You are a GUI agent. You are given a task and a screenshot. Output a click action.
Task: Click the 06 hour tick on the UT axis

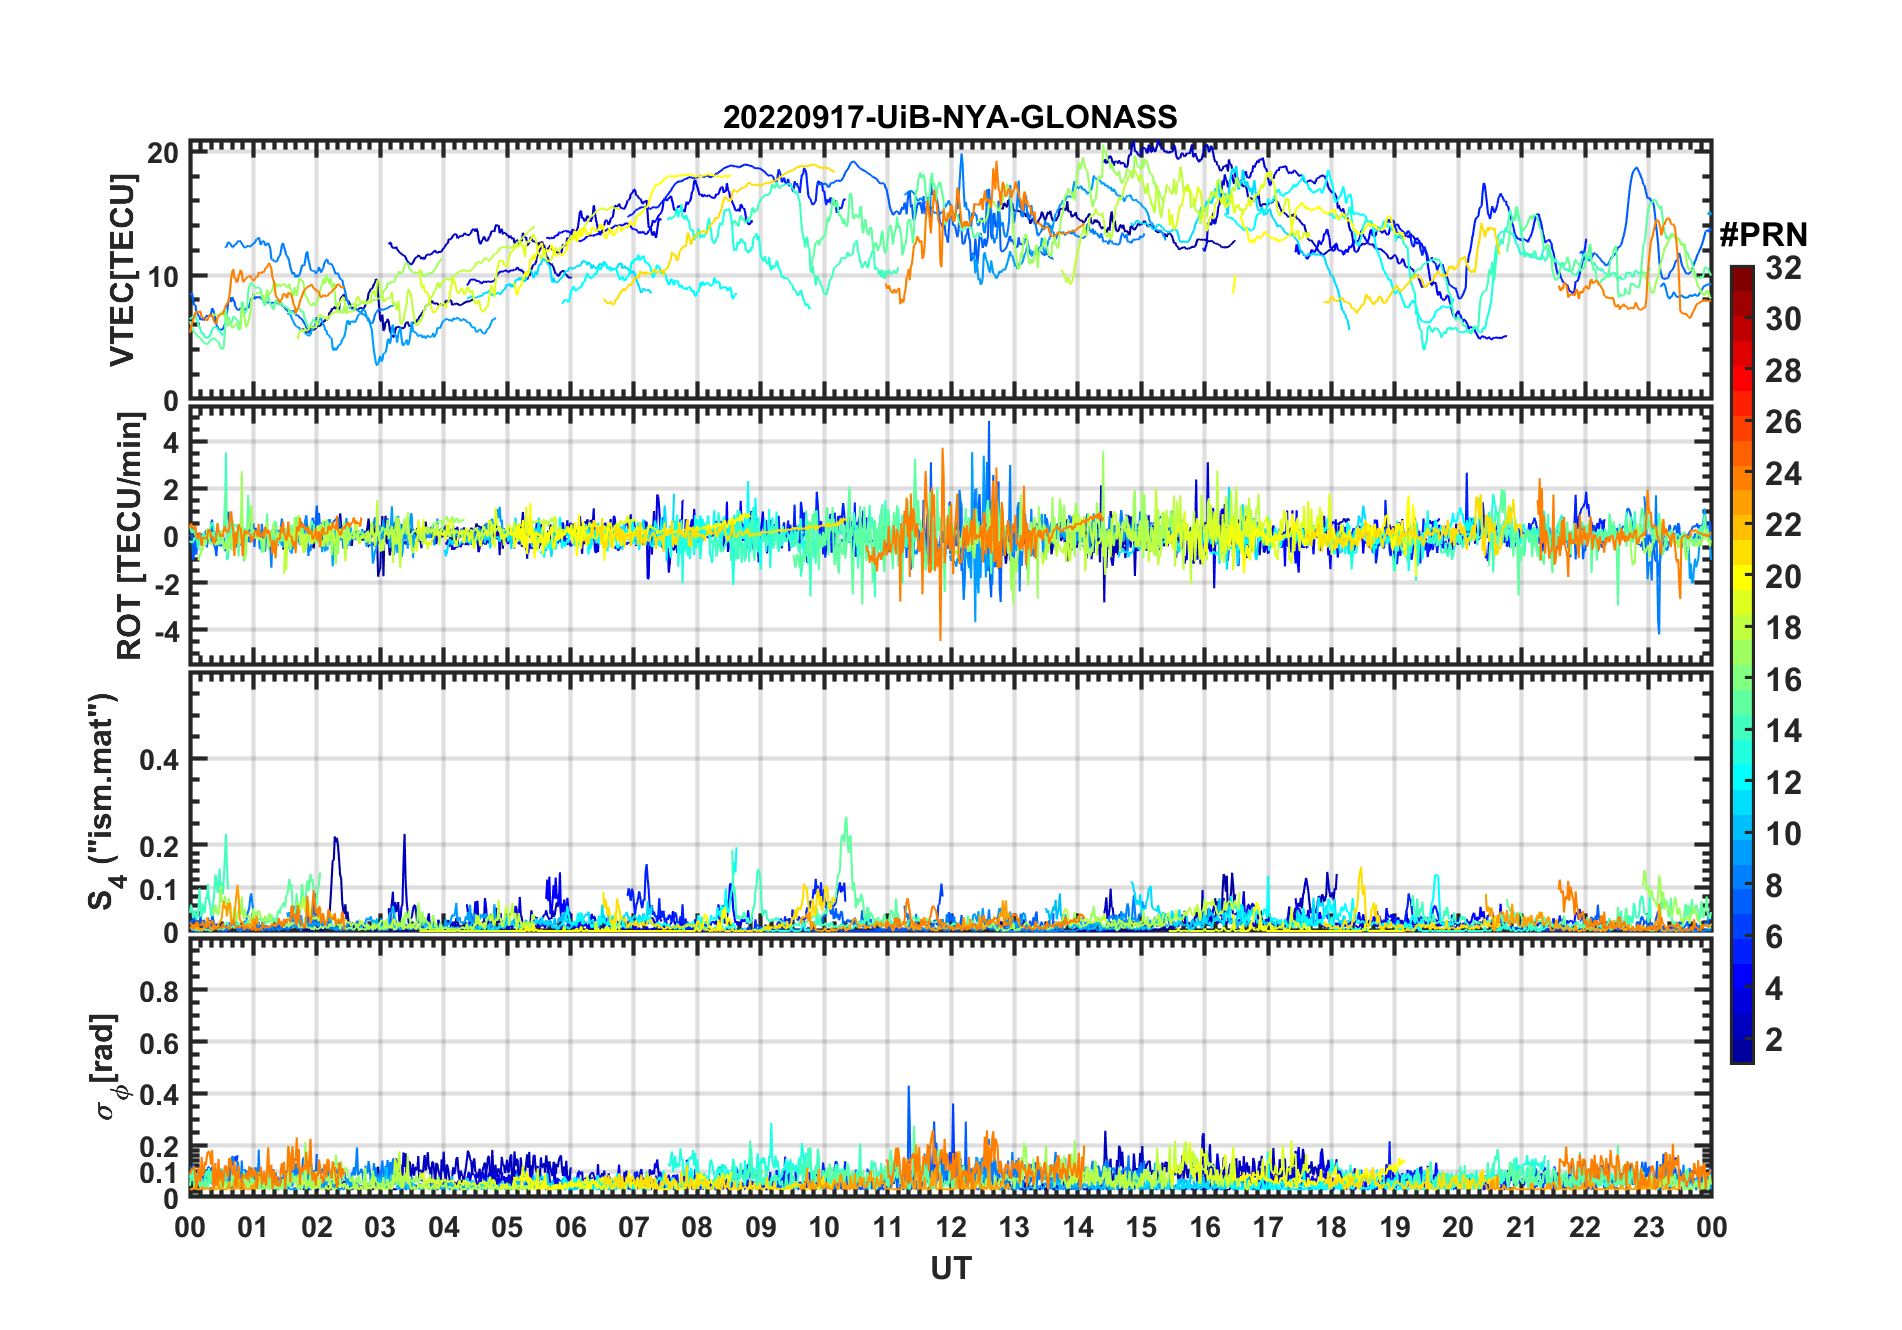tap(571, 1227)
